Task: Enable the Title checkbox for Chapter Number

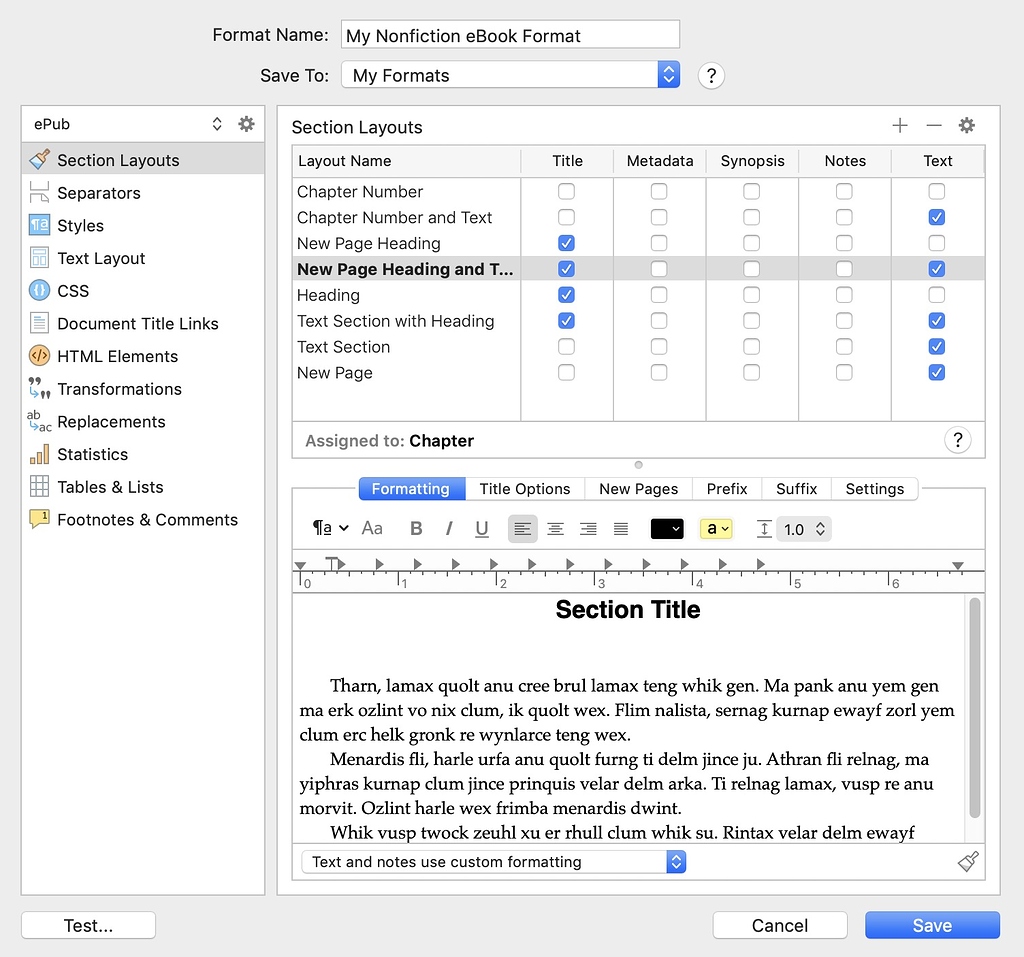Action: (567, 191)
